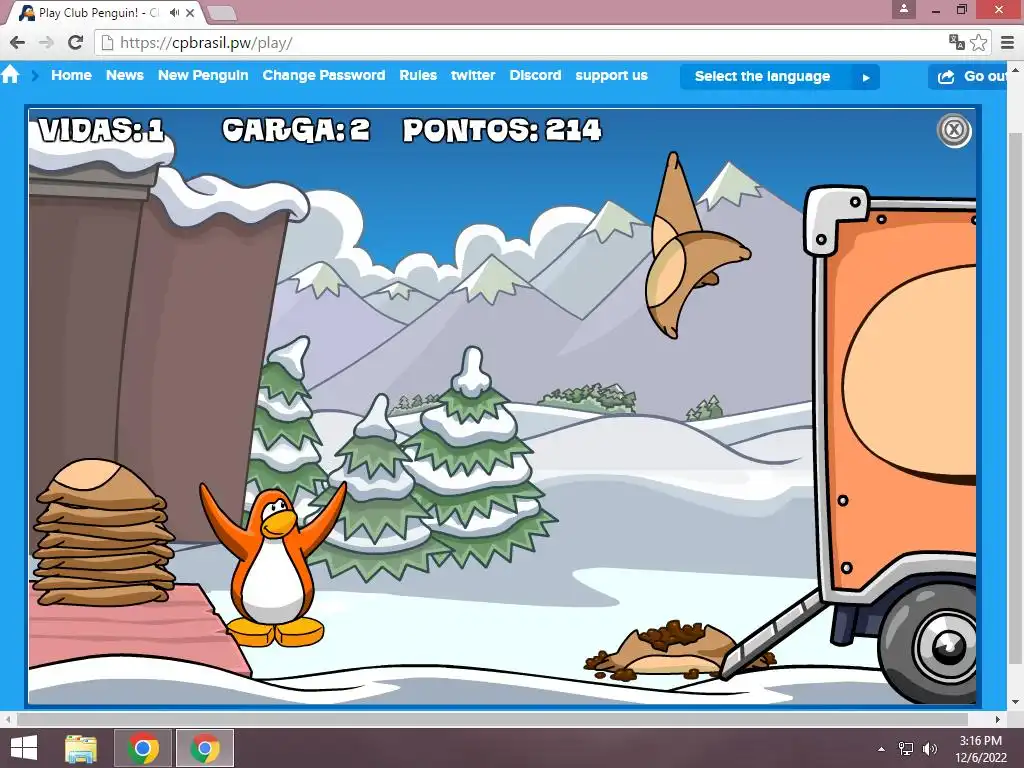The image size is (1024, 768).
Task: Open the Windows Start button
Action: [24, 748]
